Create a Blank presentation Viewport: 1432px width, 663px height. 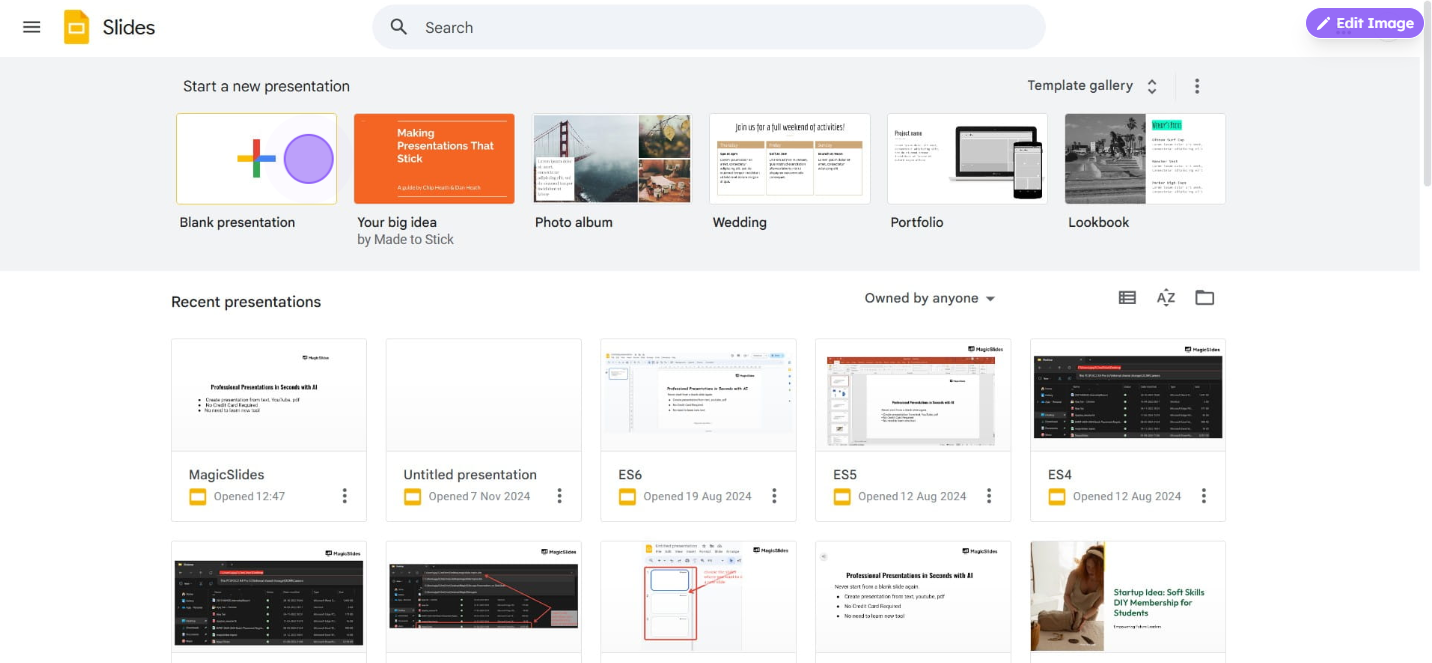[x=256, y=159]
